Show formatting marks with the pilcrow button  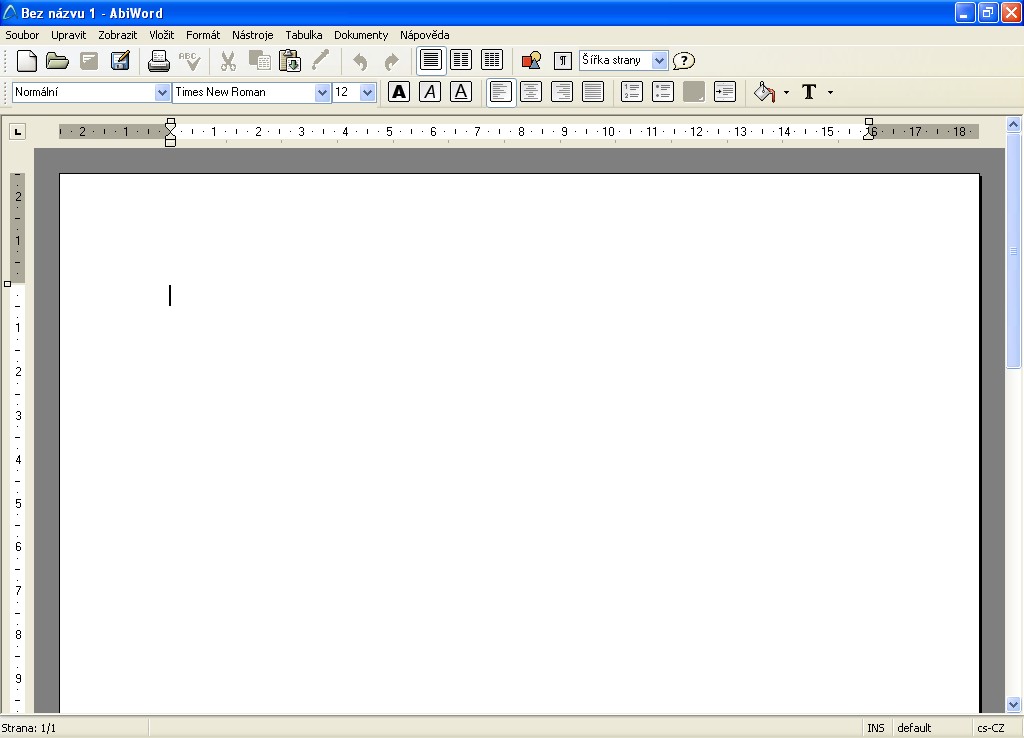click(562, 61)
